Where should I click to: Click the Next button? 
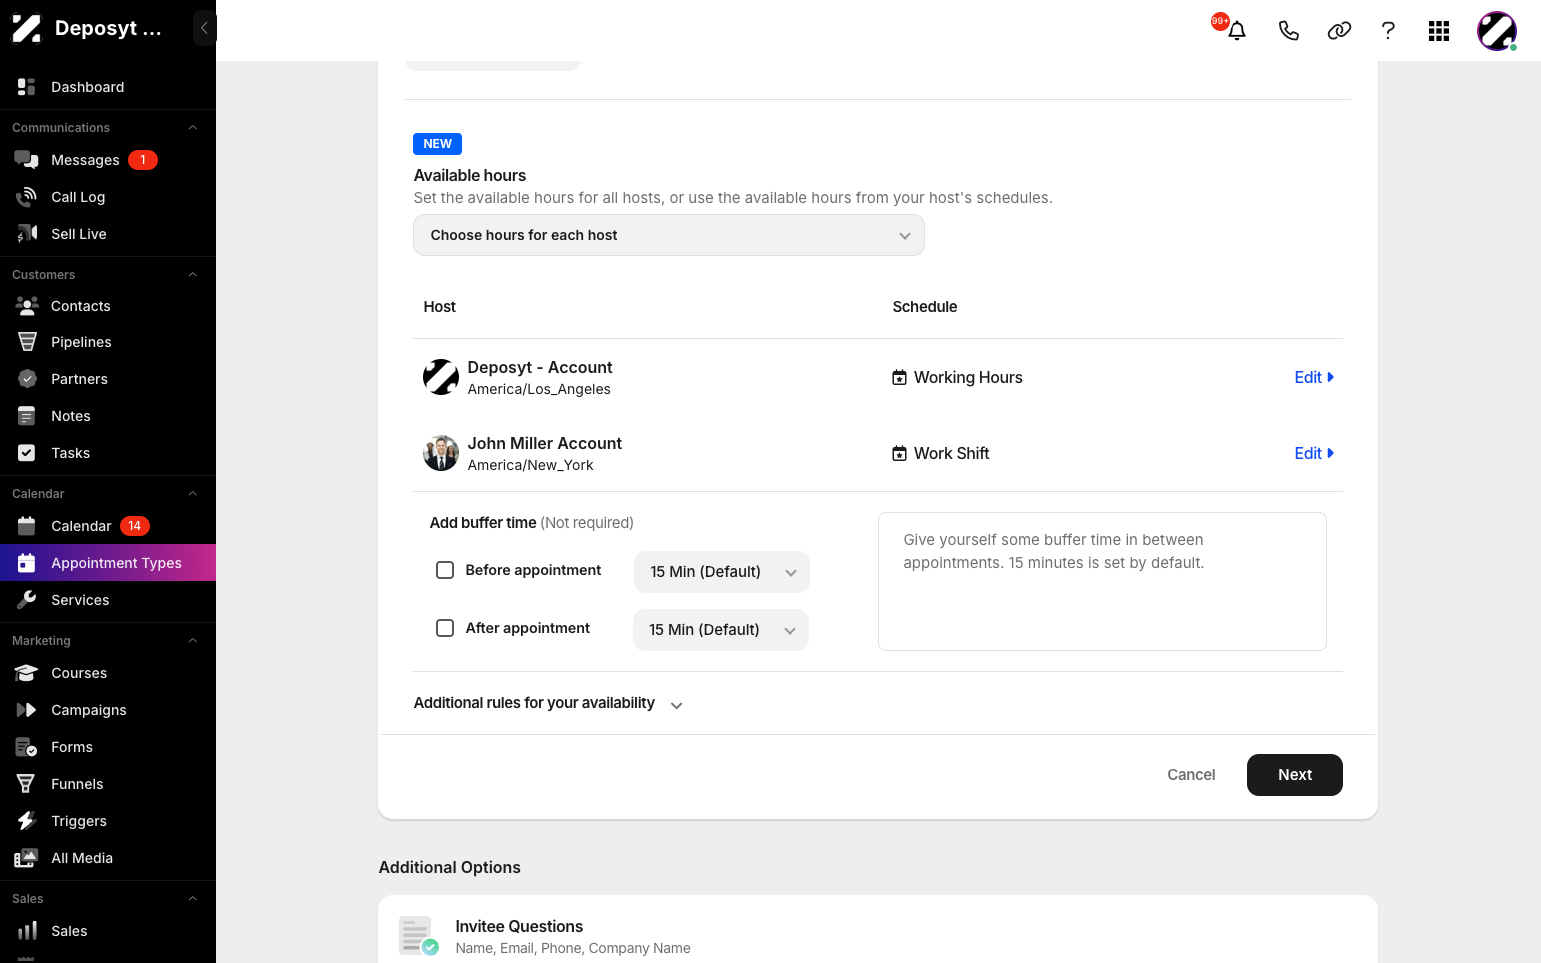[1295, 775]
